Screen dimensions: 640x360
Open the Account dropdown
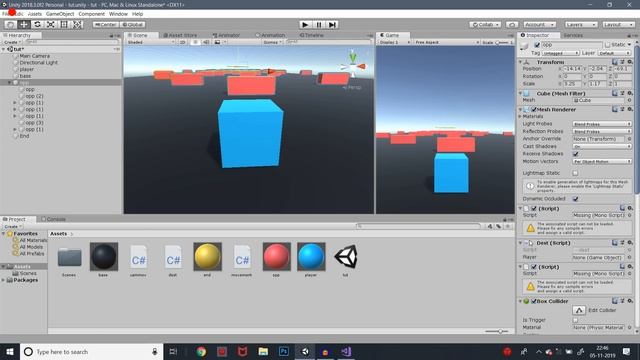click(540, 24)
